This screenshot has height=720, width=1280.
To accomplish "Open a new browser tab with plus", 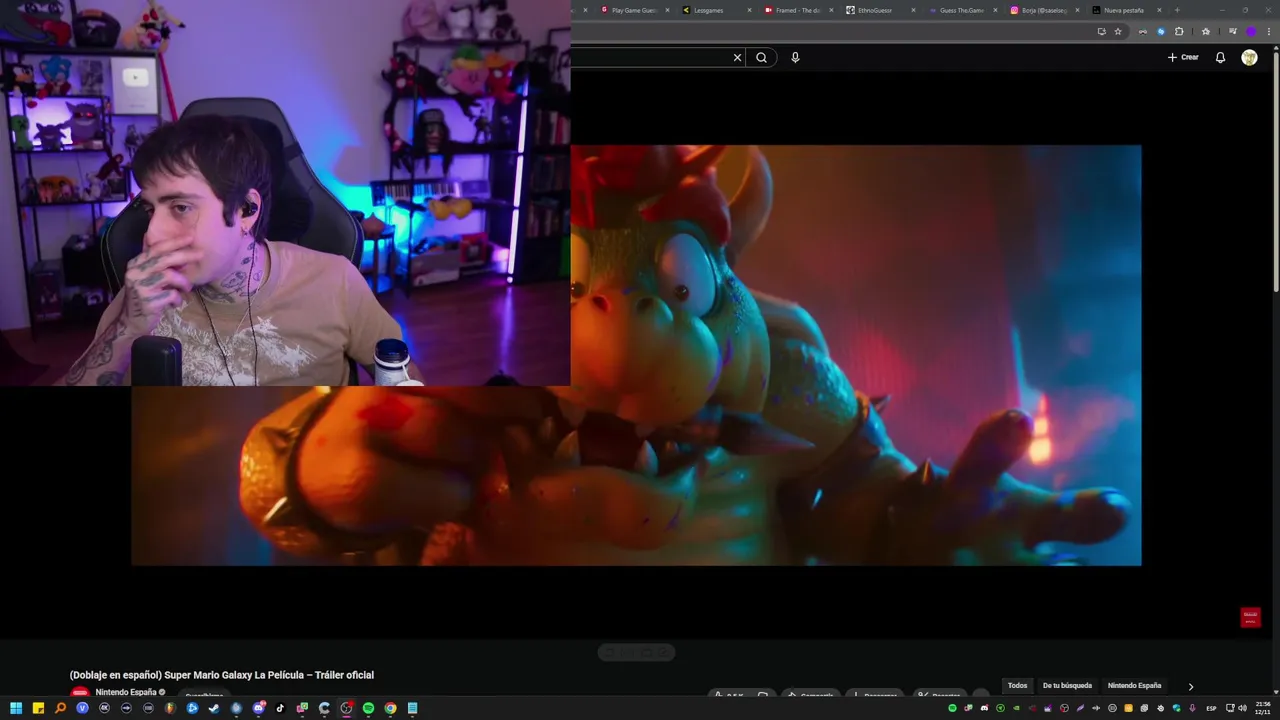I will (1177, 10).
